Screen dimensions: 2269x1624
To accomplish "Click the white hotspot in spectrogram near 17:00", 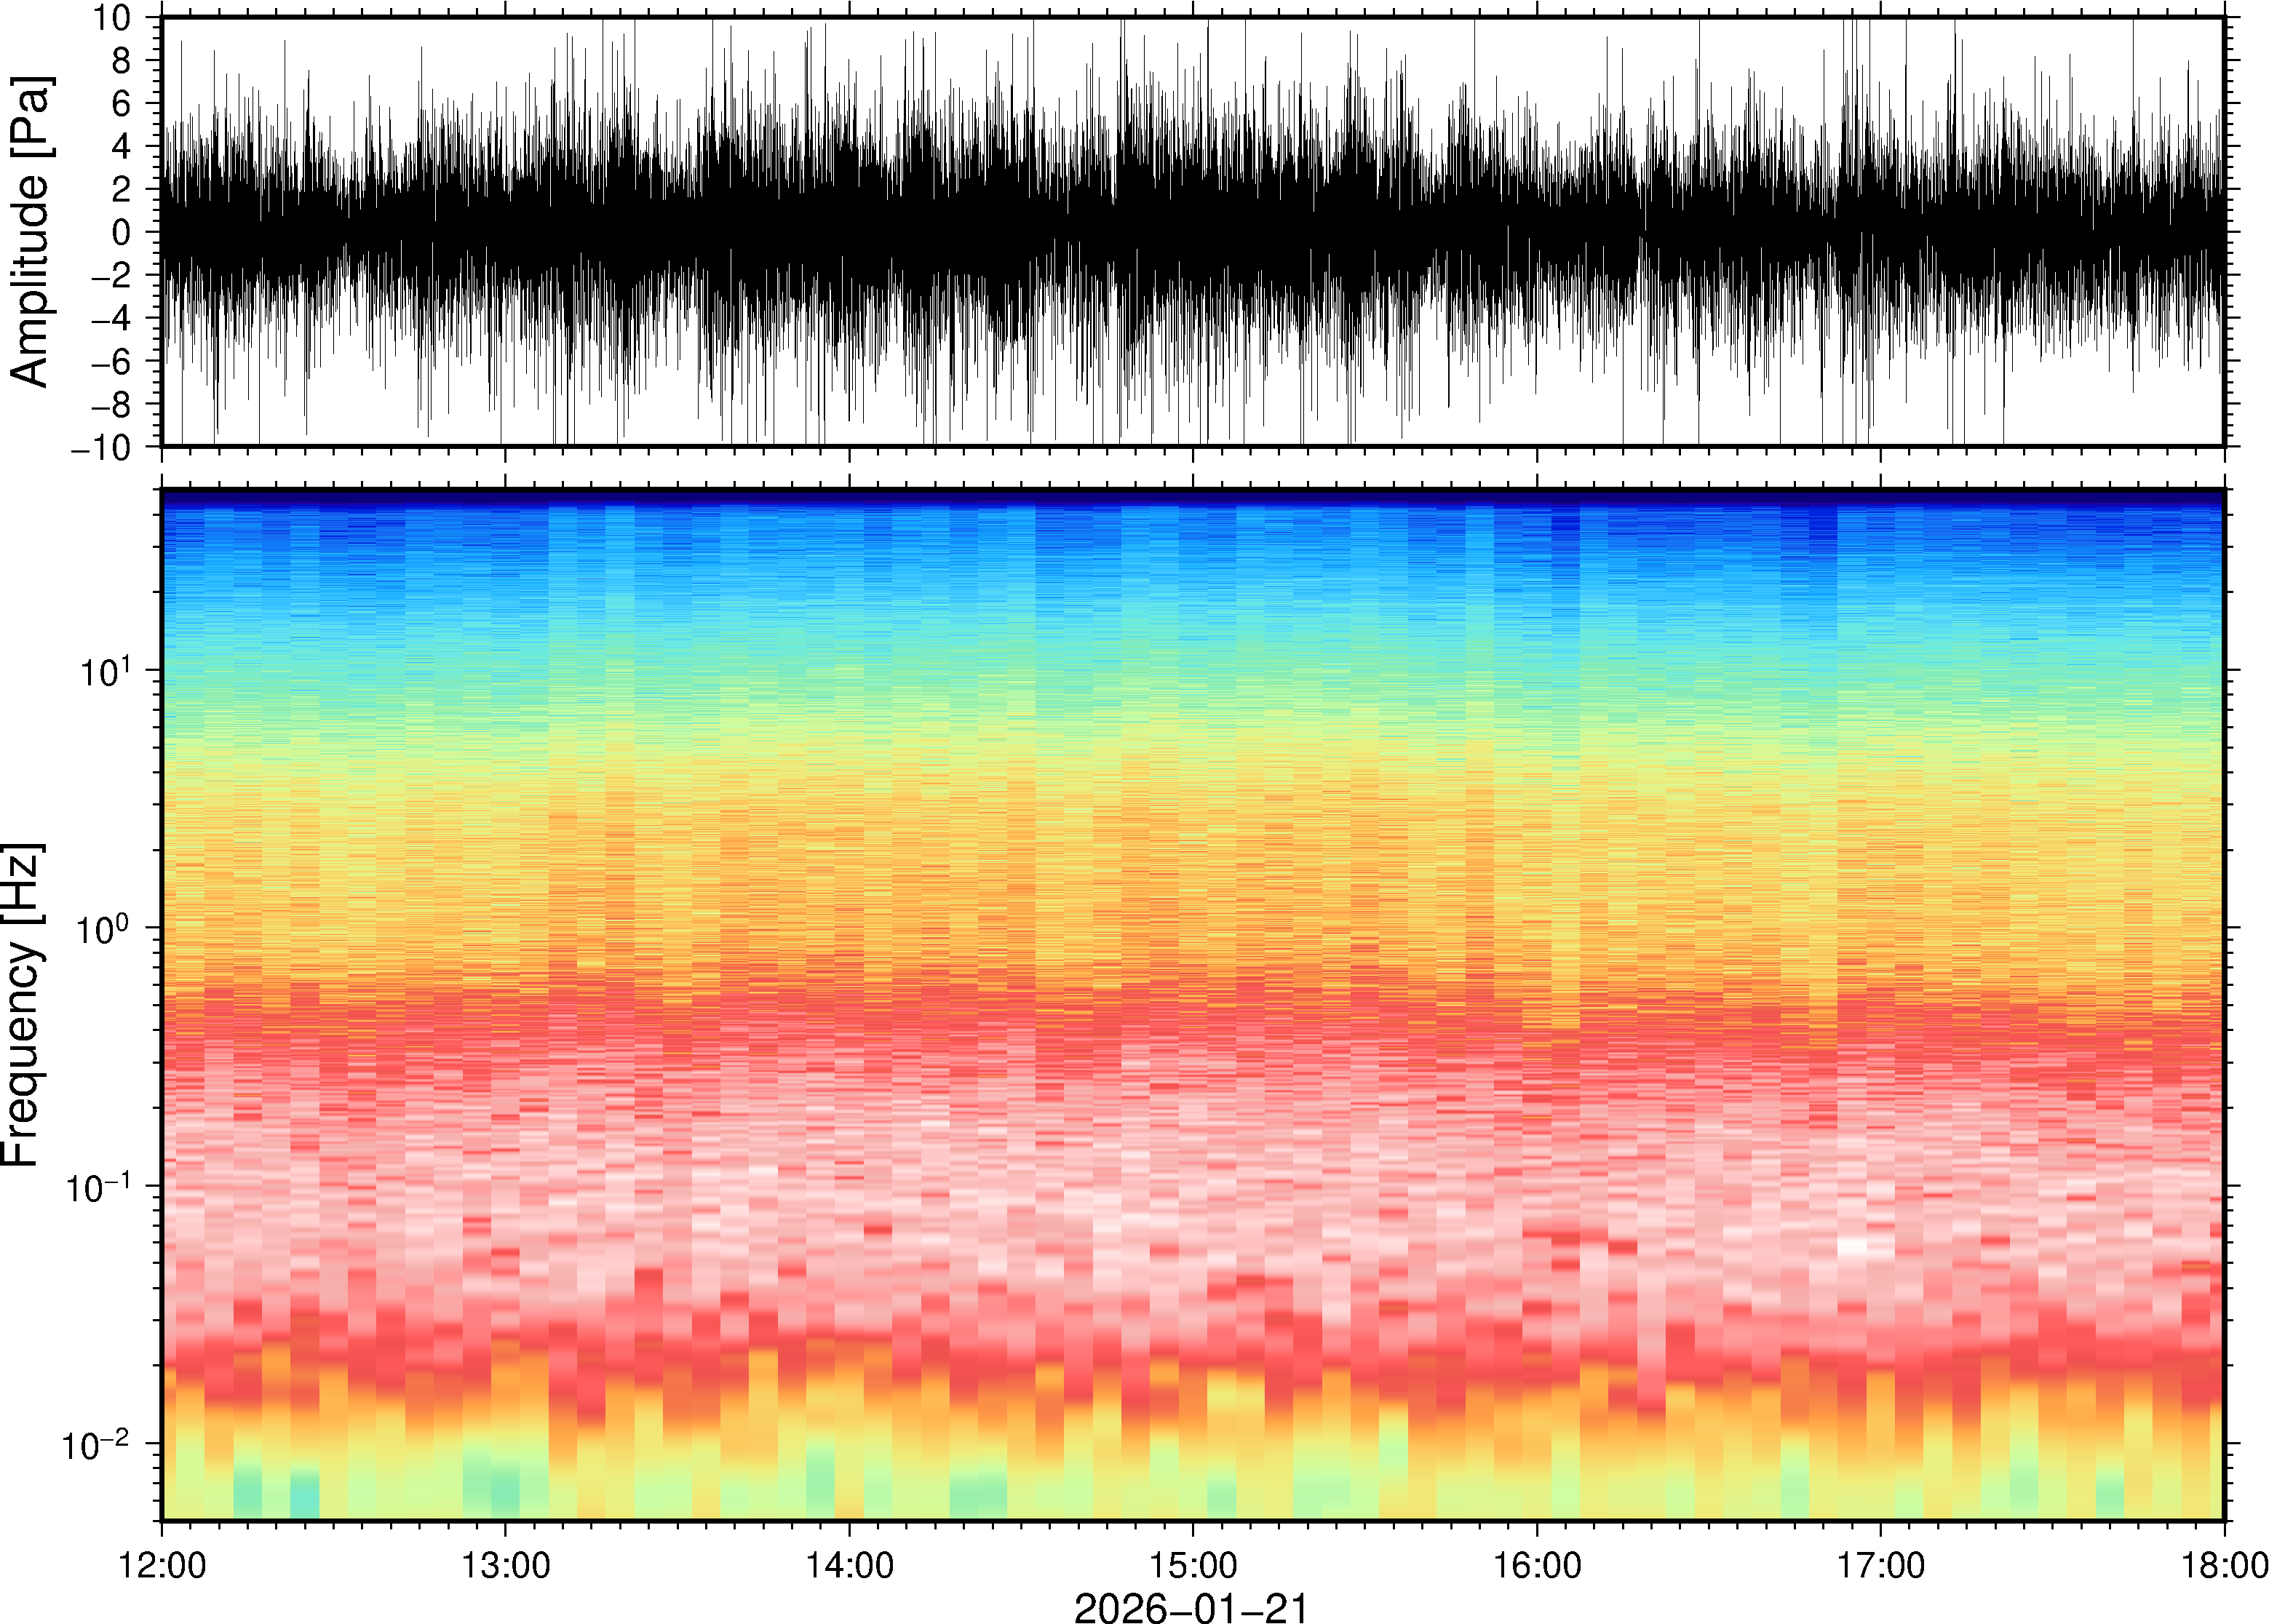I will coord(1852,1246).
